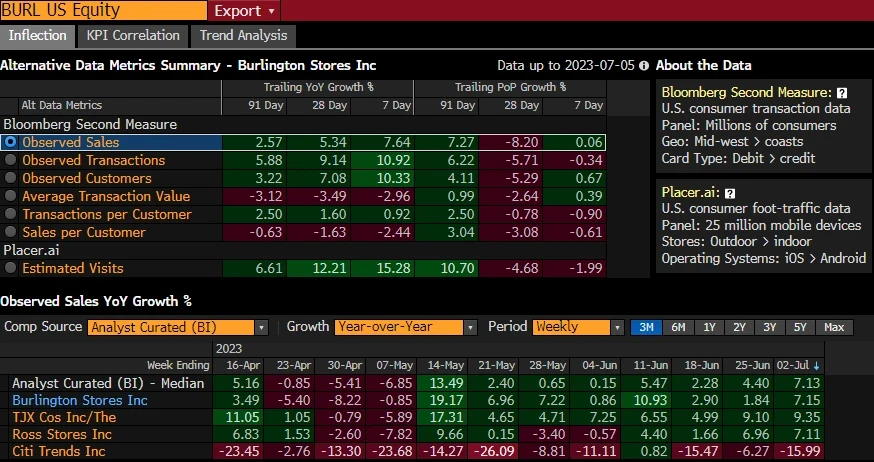The image size is (874, 462).
Task: Open the Period Weekly dropdown
Action: (x=614, y=327)
